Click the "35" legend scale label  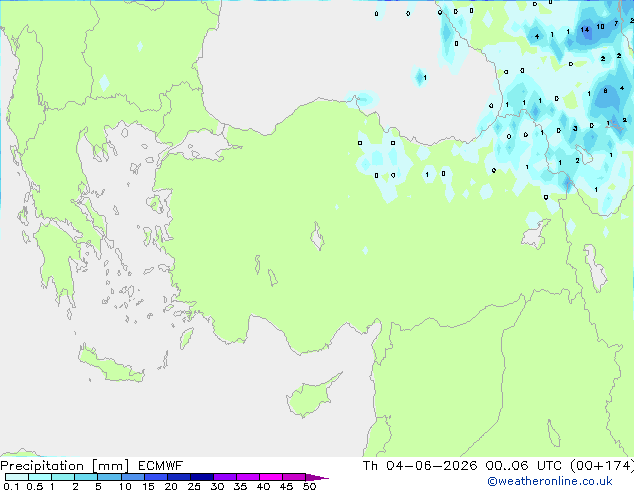coord(240,486)
